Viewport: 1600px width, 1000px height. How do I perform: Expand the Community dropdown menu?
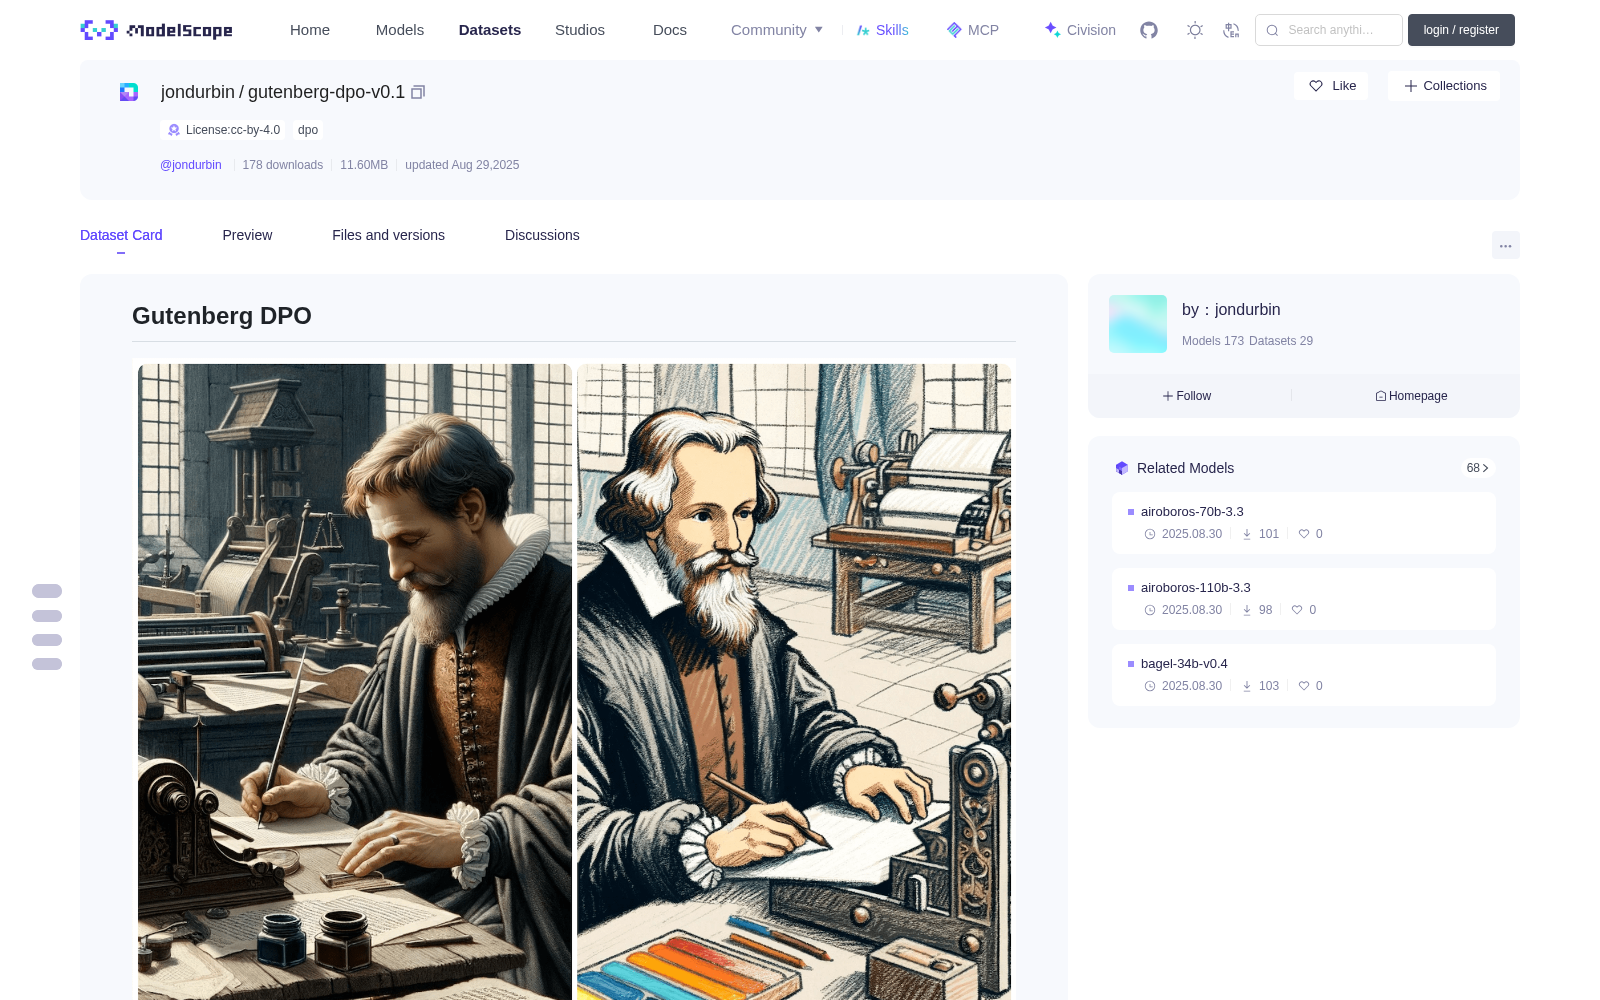(777, 30)
